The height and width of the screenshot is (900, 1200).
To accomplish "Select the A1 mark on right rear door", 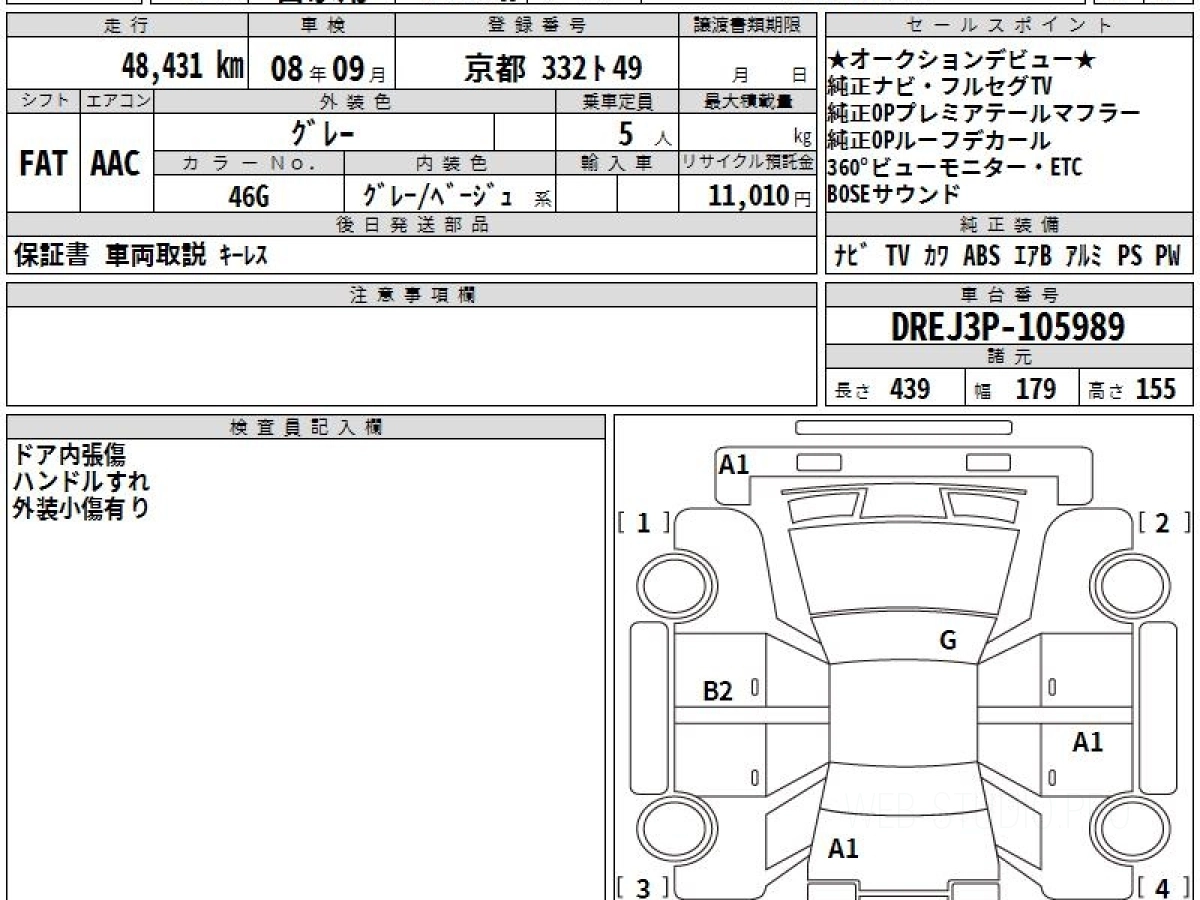I will [x=1088, y=742].
